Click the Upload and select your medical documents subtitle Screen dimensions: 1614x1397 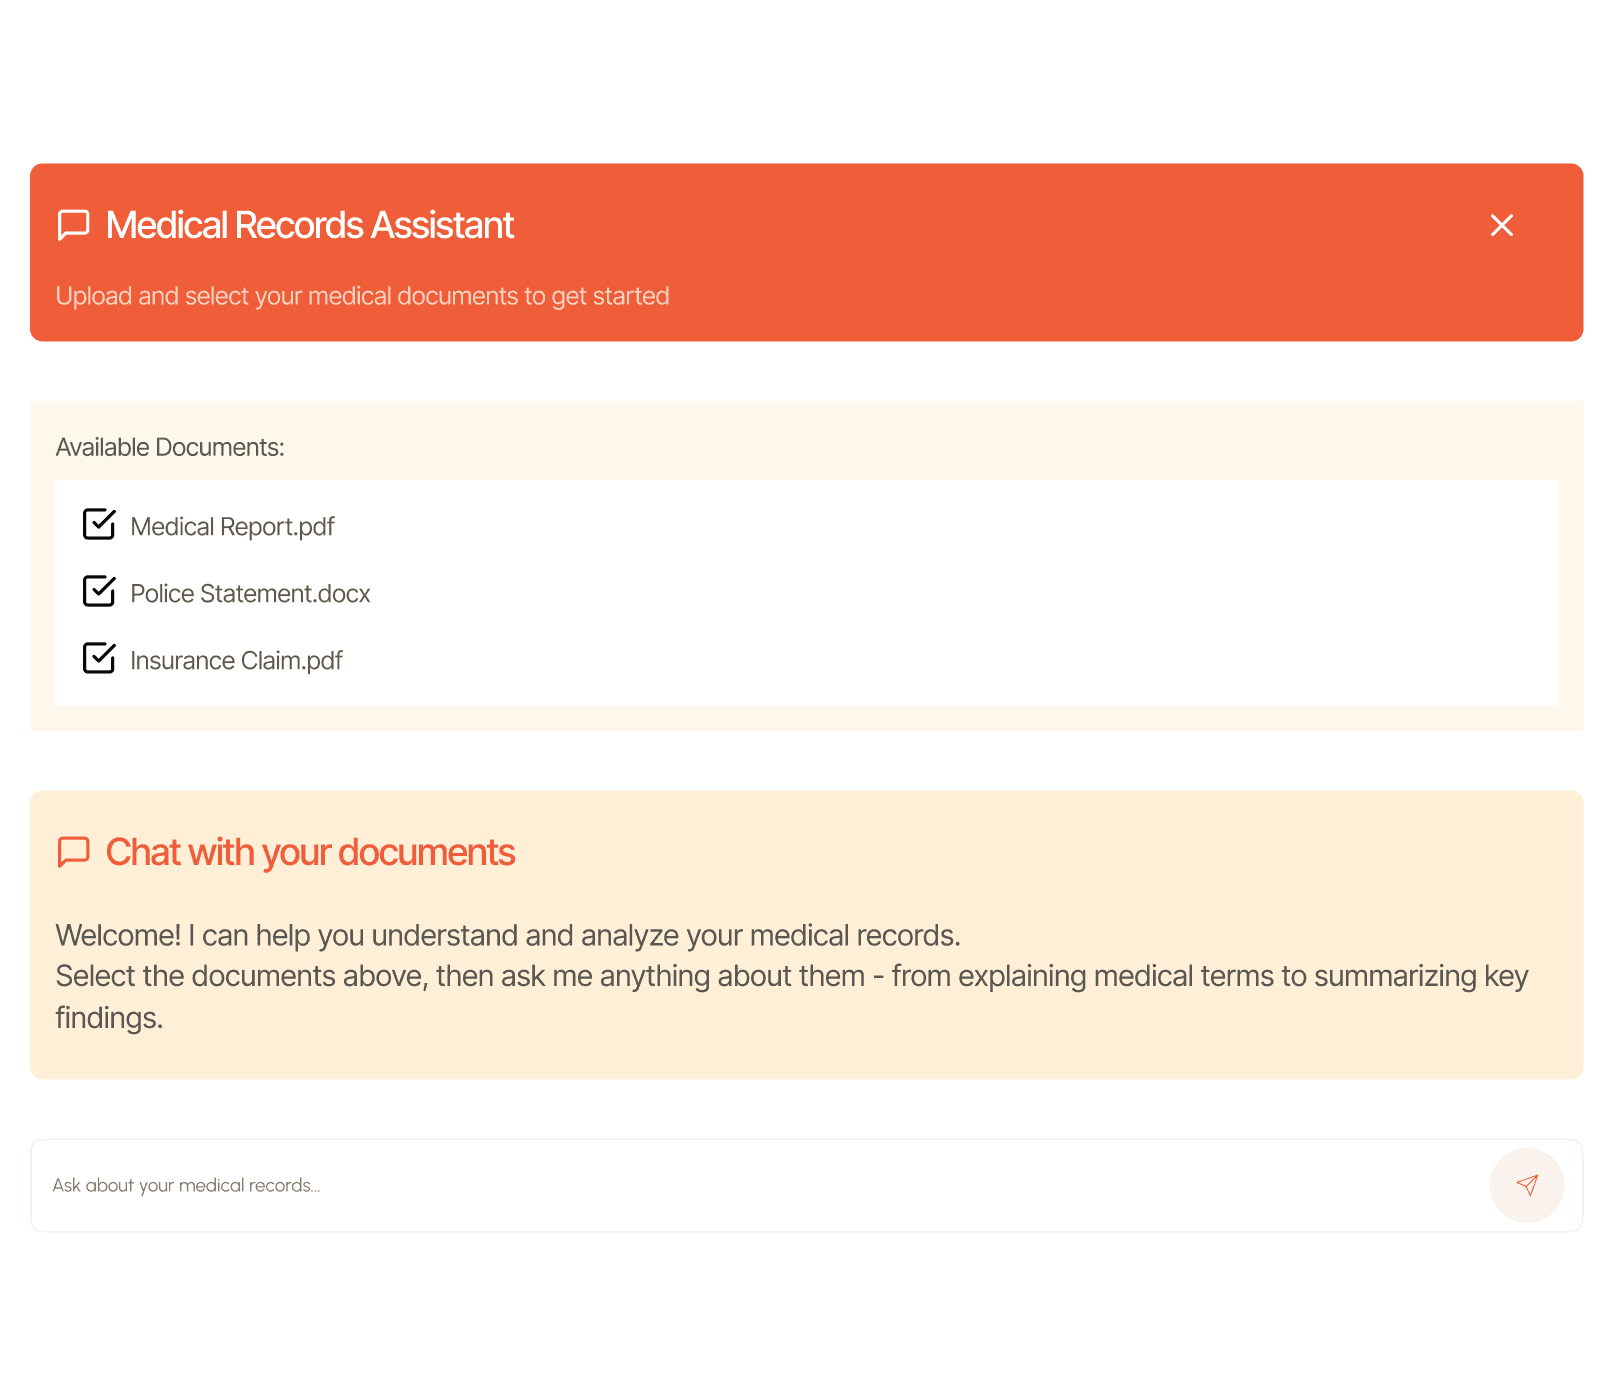click(362, 296)
